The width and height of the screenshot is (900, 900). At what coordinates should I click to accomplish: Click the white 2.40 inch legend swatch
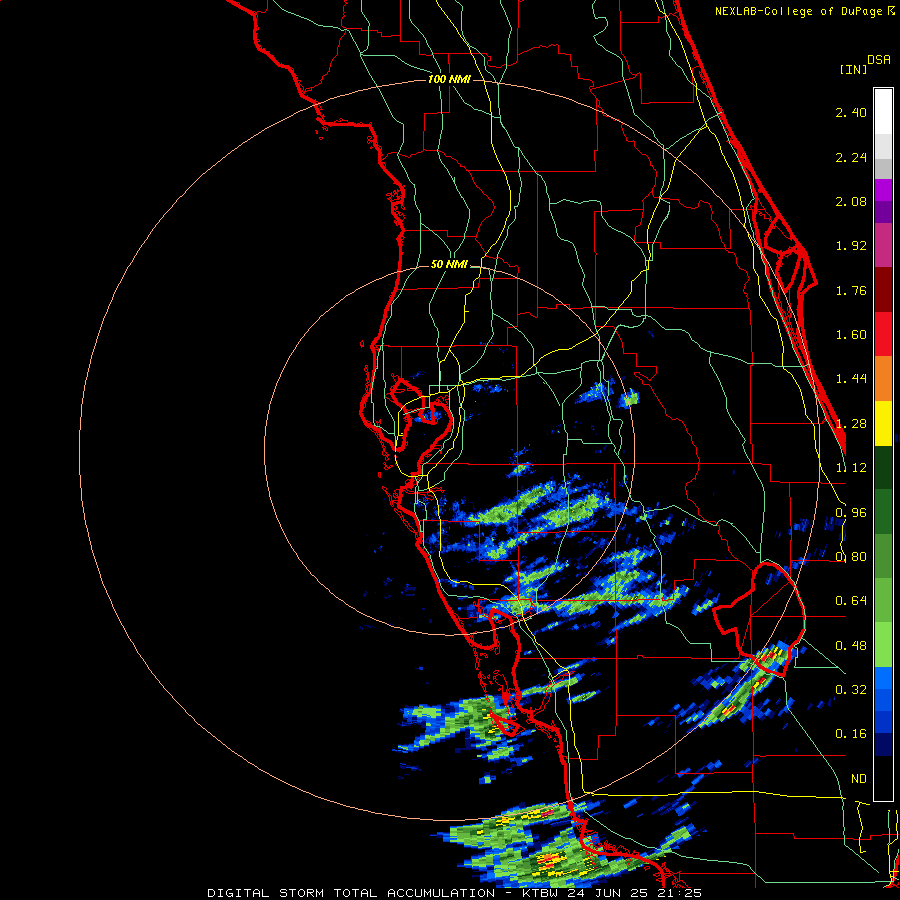[883, 112]
